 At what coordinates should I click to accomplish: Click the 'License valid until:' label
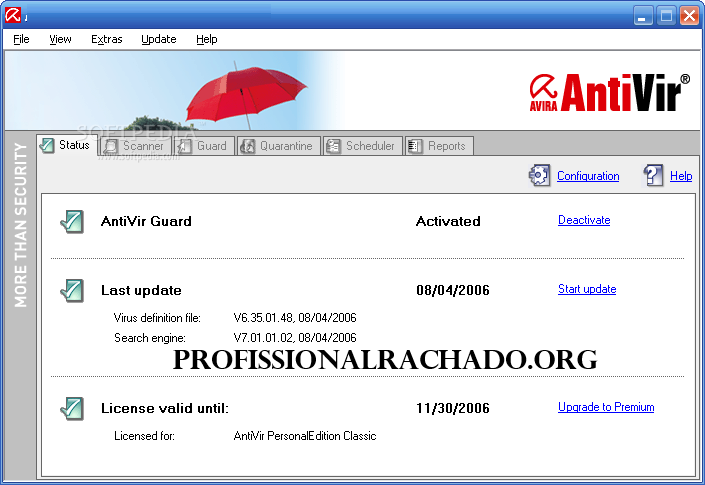(165, 409)
